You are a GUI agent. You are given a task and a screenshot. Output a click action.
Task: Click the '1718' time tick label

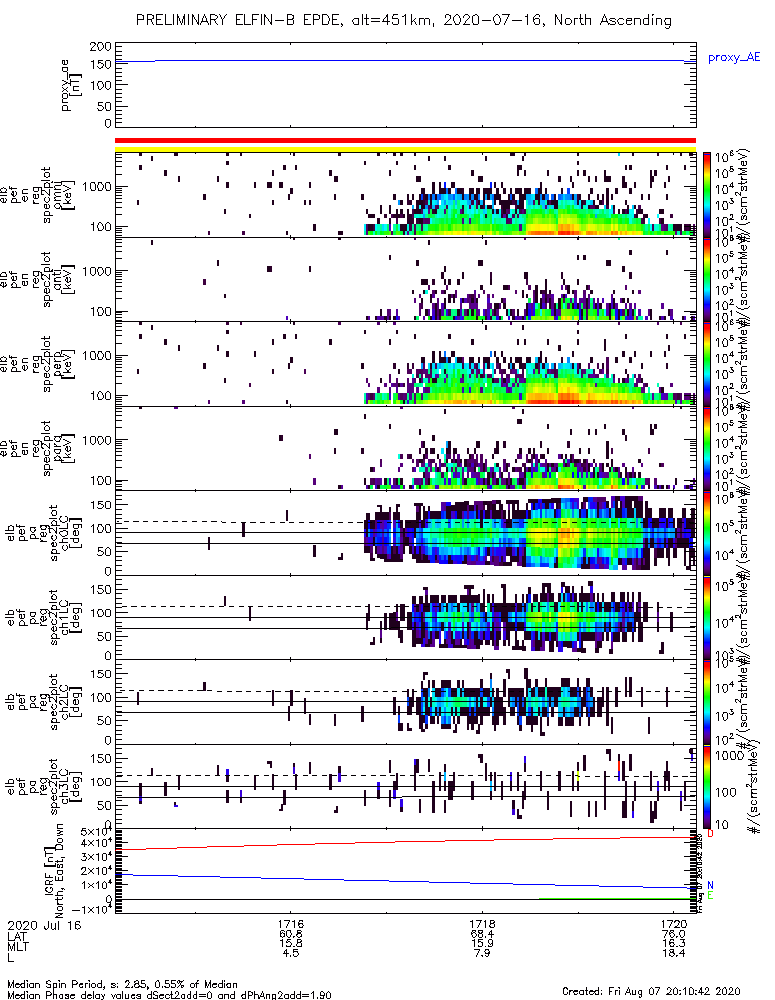tap(482, 924)
